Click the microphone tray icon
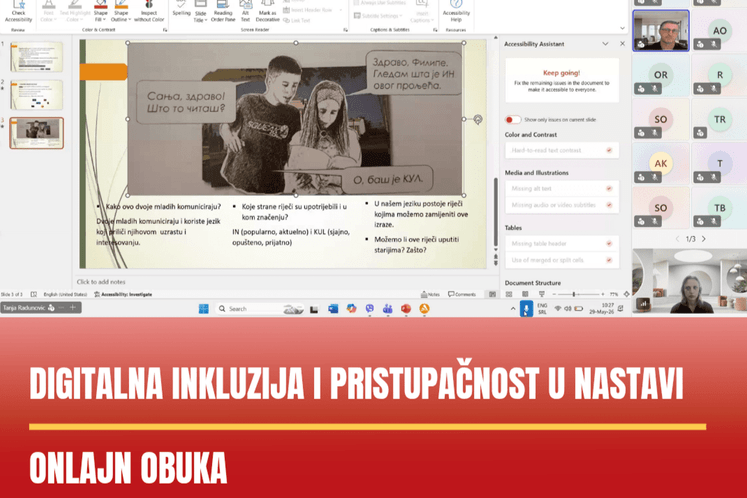747x498 pixels. pyautogui.click(x=526, y=309)
